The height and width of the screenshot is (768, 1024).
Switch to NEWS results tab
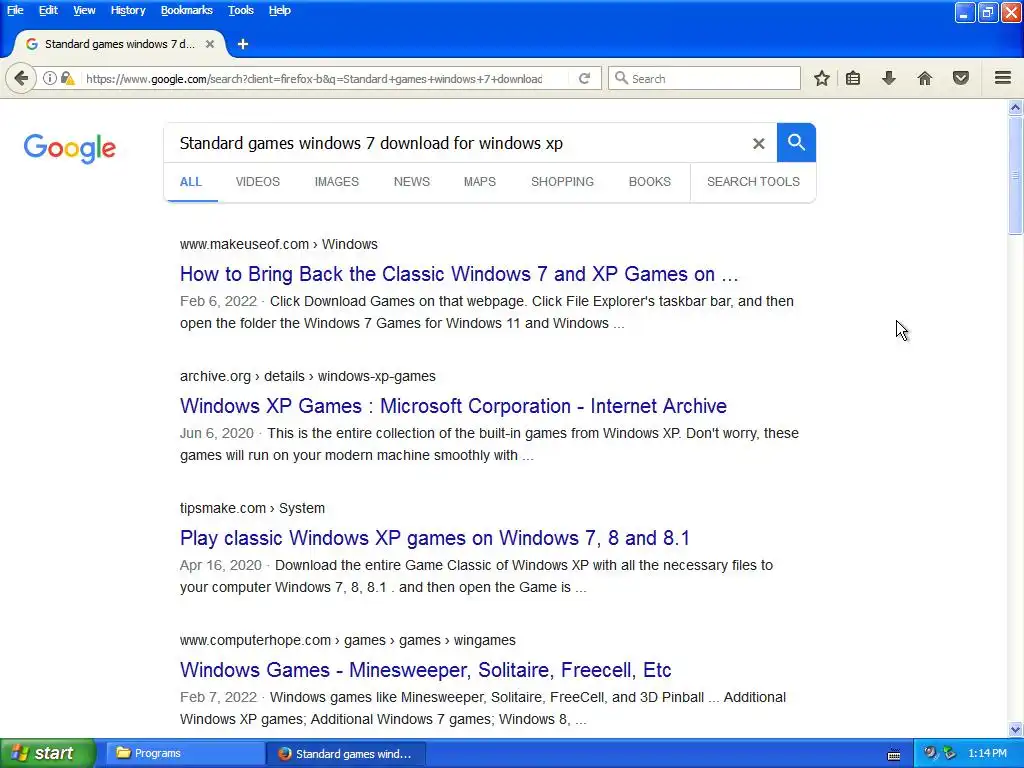pyautogui.click(x=412, y=182)
